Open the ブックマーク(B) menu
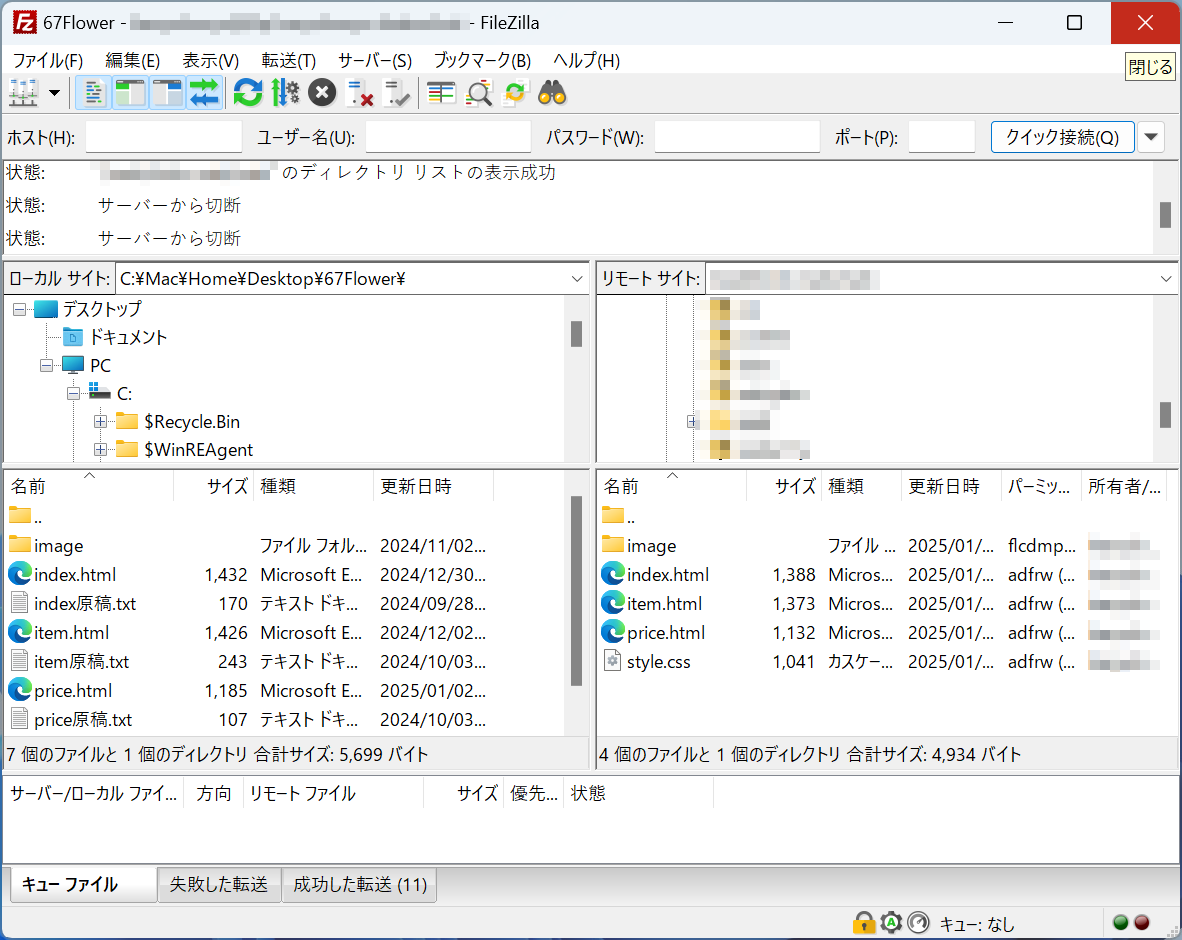 click(482, 60)
